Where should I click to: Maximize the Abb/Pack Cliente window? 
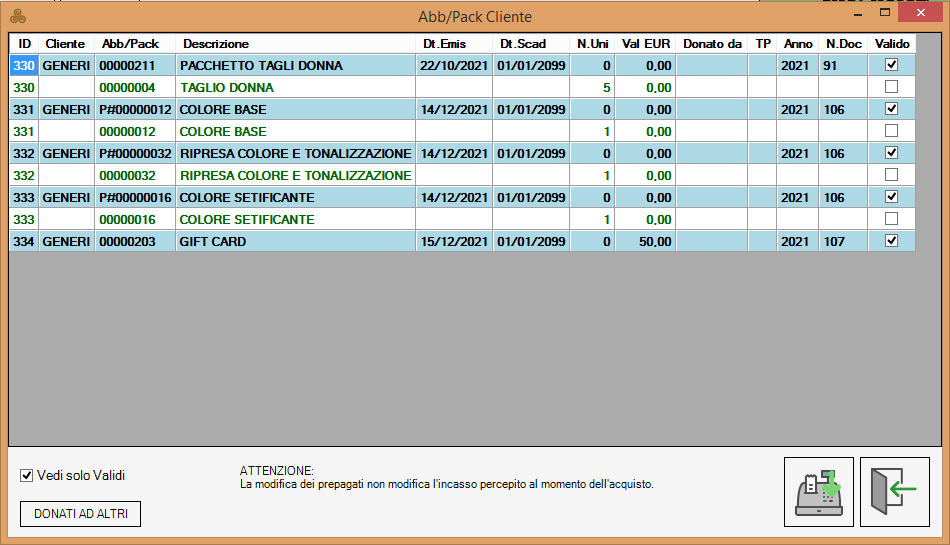click(x=884, y=14)
